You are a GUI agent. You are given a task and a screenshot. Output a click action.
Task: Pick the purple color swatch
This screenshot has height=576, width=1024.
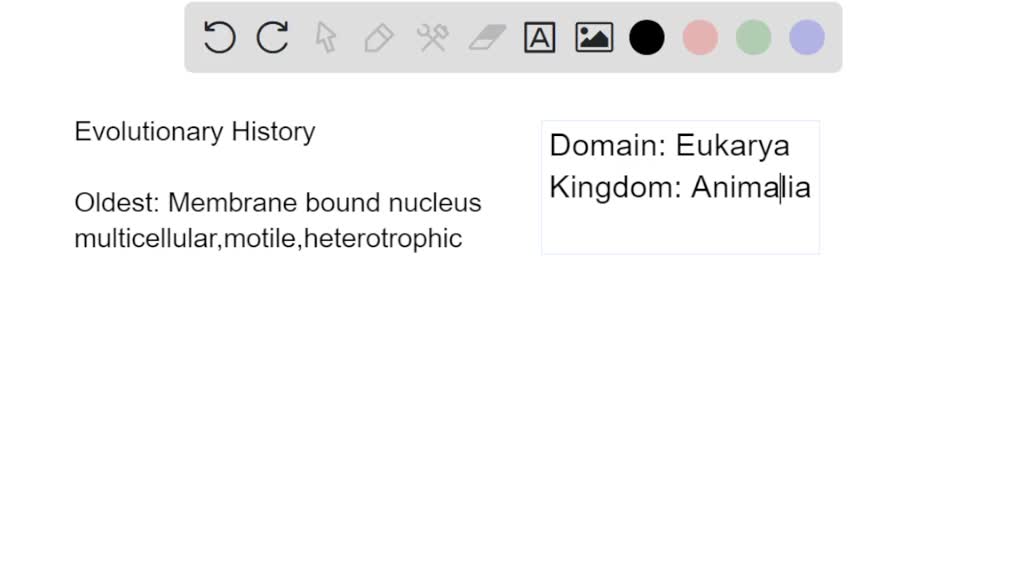pyautogui.click(x=806, y=37)
